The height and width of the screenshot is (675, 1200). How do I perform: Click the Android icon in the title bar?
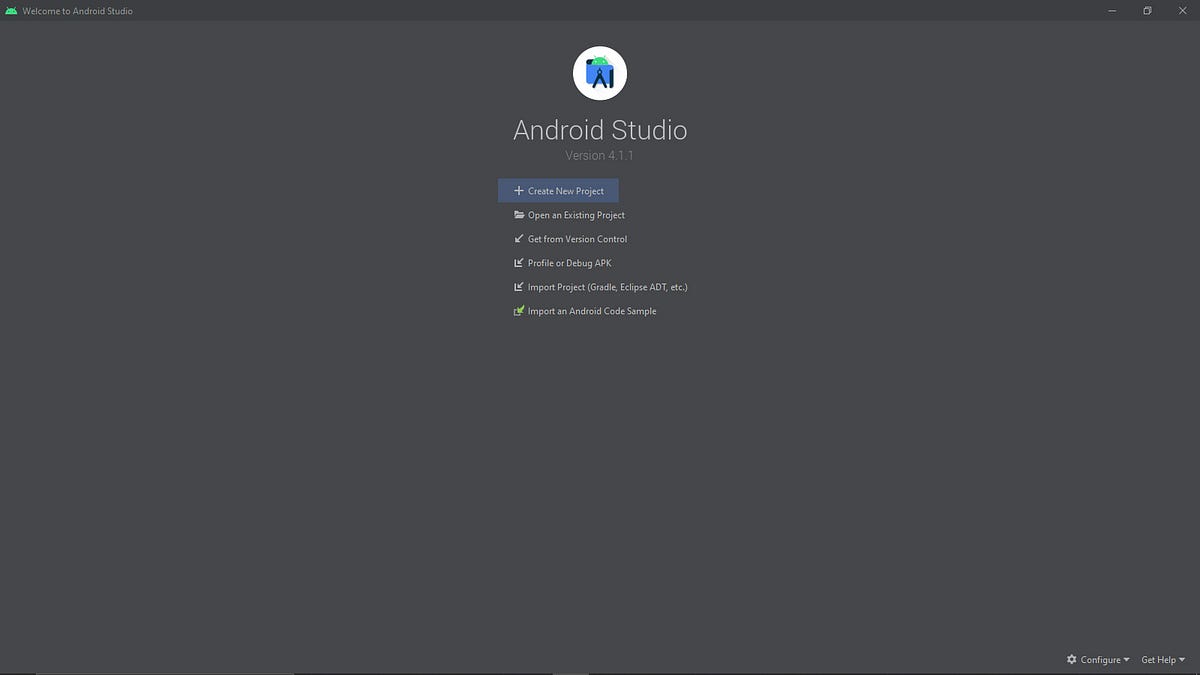tap(11, 10)
